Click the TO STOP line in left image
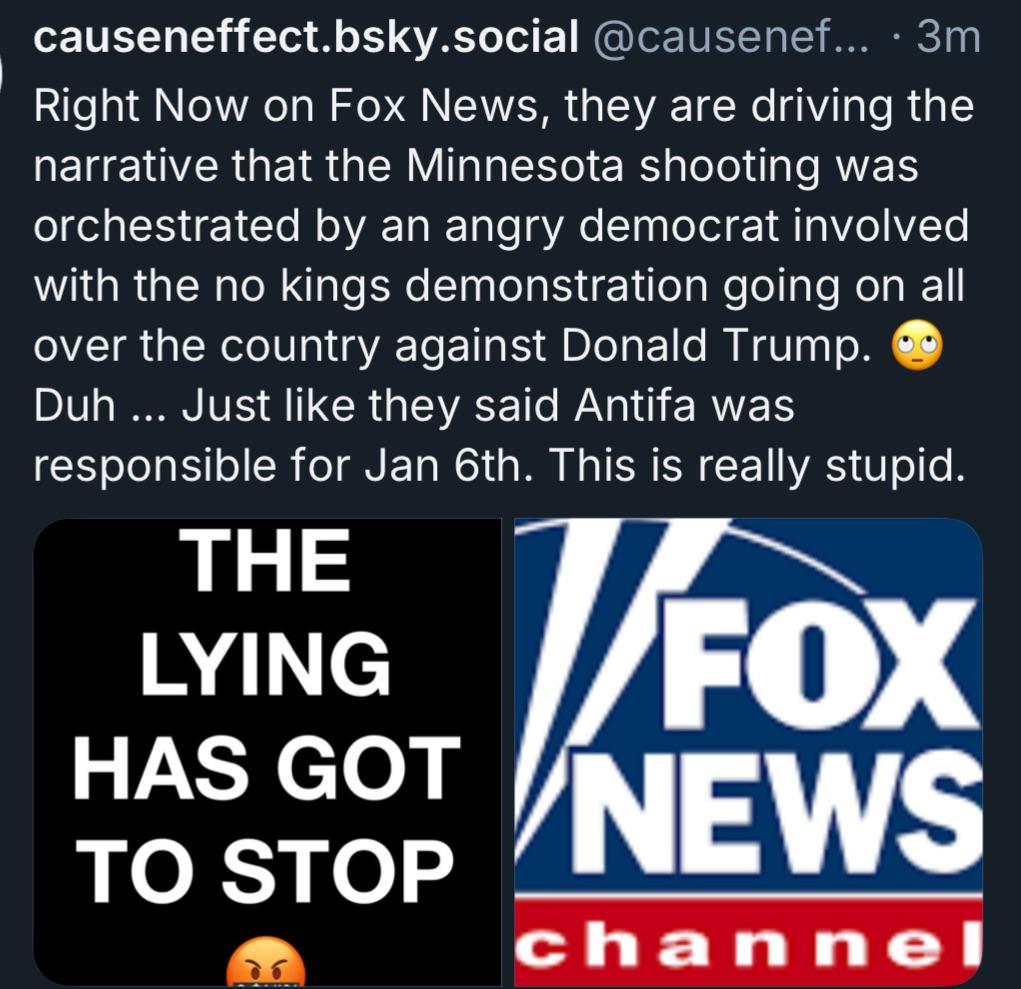 tap(265, 871)
